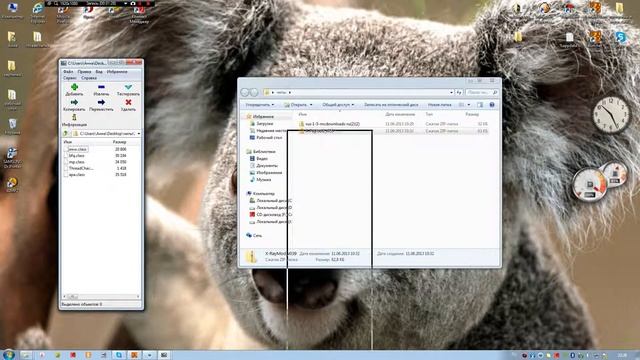Open the Открыть dropdown arrow in Explorer
The height and width of the screenshot is (360, 640).
[311, 105]
